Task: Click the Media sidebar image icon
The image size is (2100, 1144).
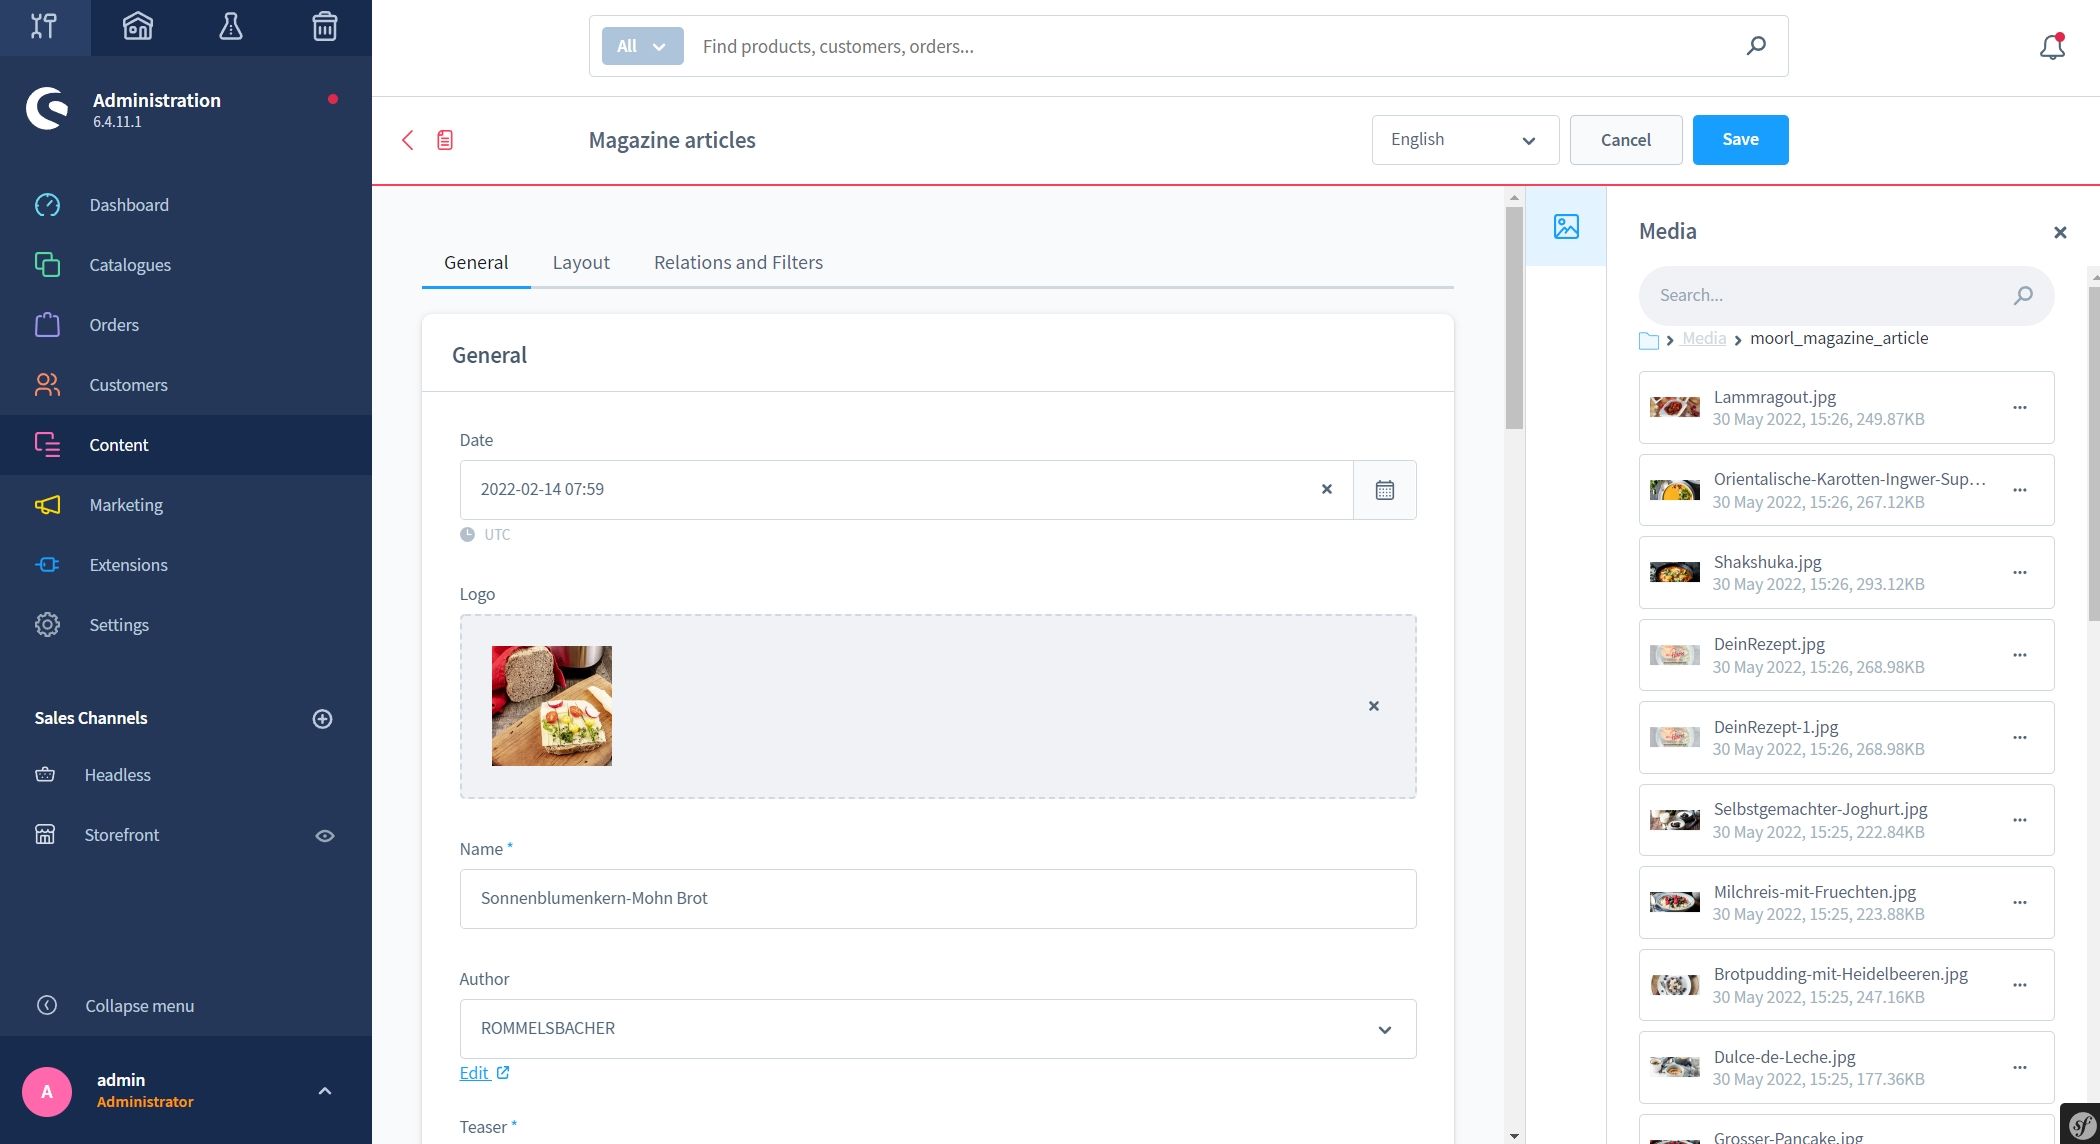Action: (x=1566, y=227)
